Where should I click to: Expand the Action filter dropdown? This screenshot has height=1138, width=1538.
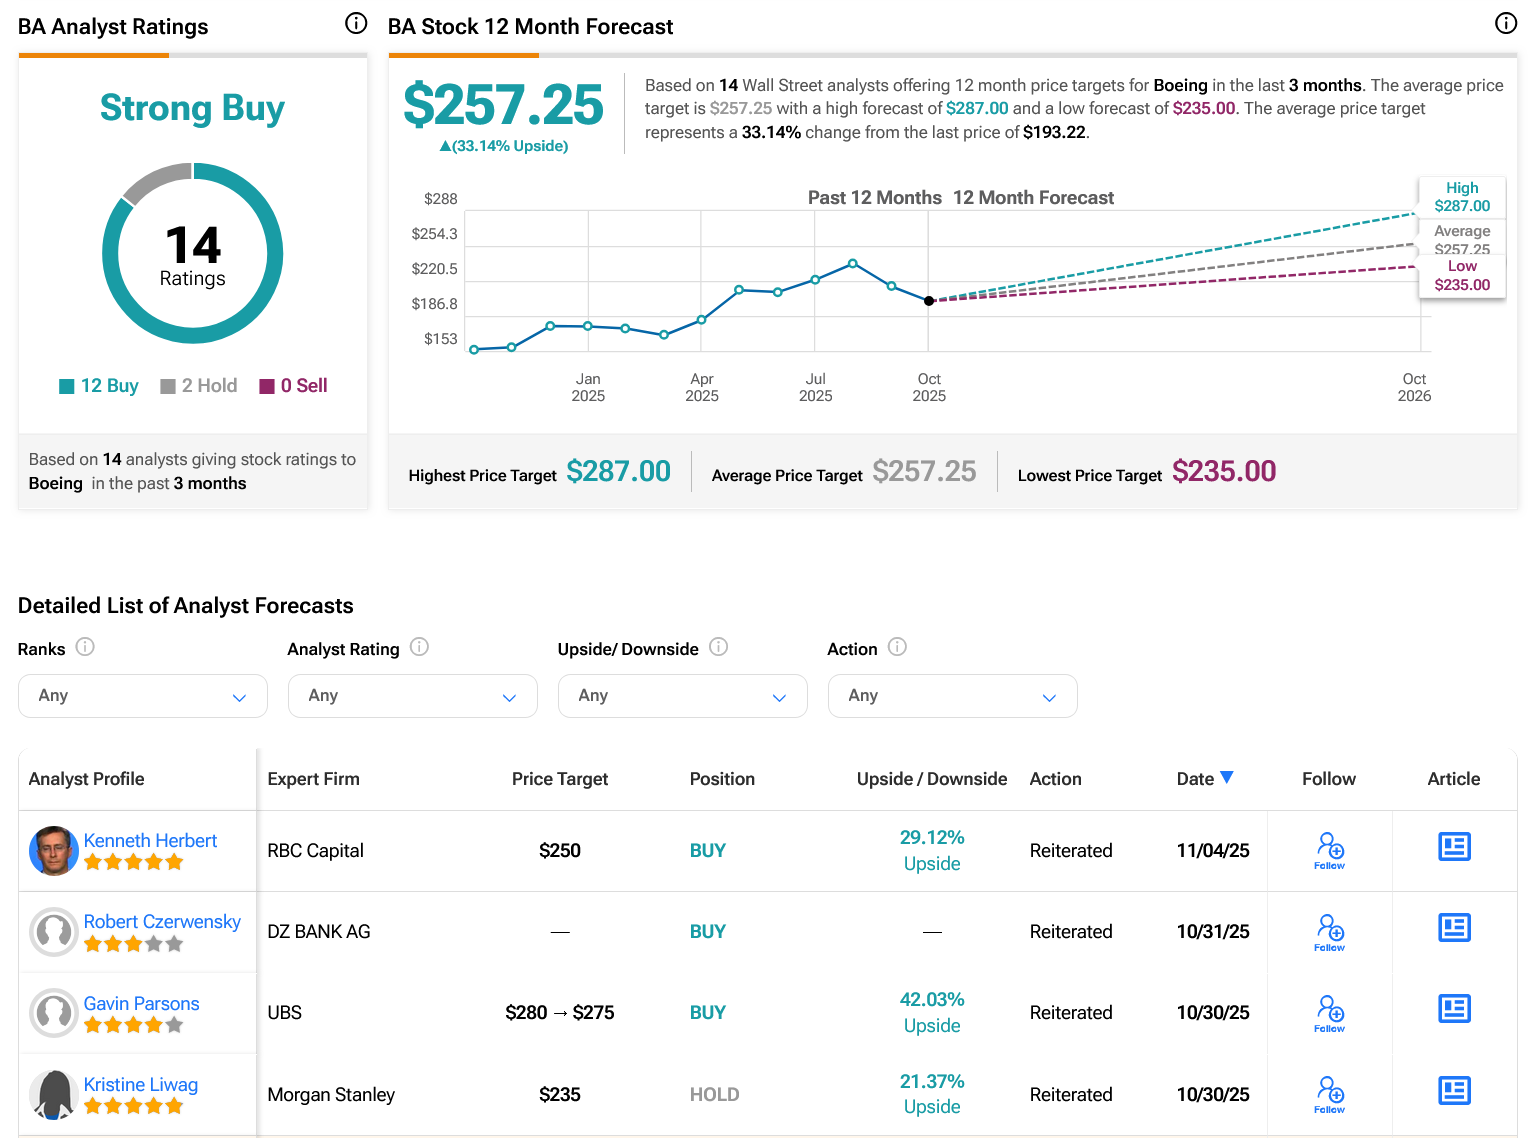952,696
